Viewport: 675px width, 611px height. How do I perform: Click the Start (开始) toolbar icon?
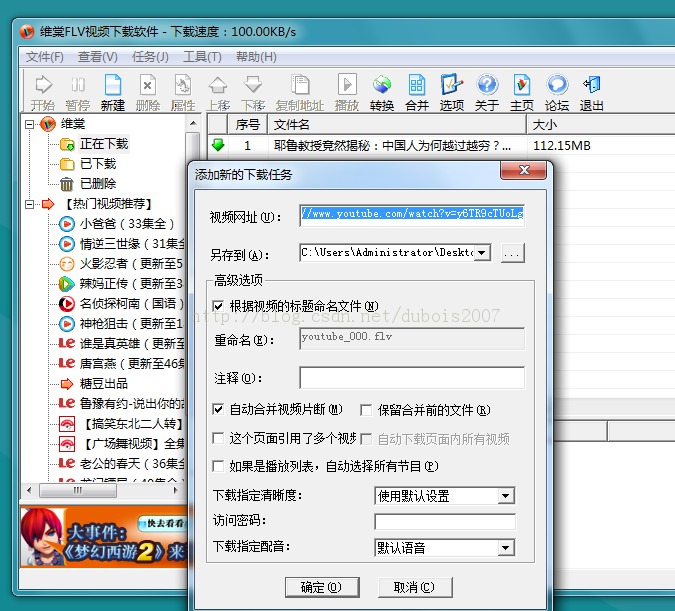point(43,92)
